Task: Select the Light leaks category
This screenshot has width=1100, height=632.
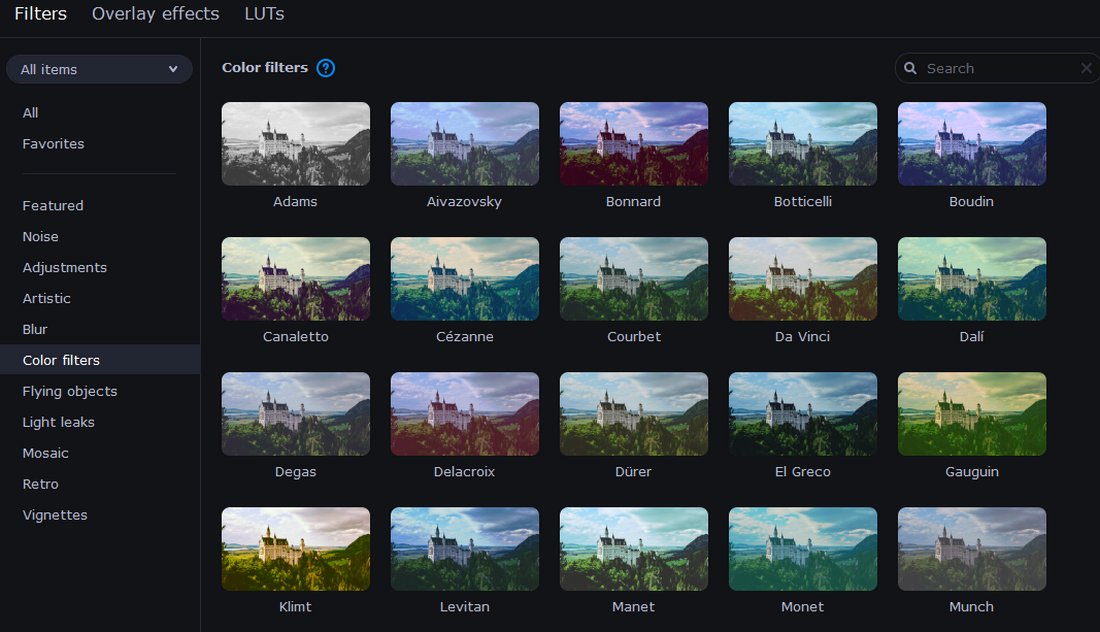Action: click(58, 422)
